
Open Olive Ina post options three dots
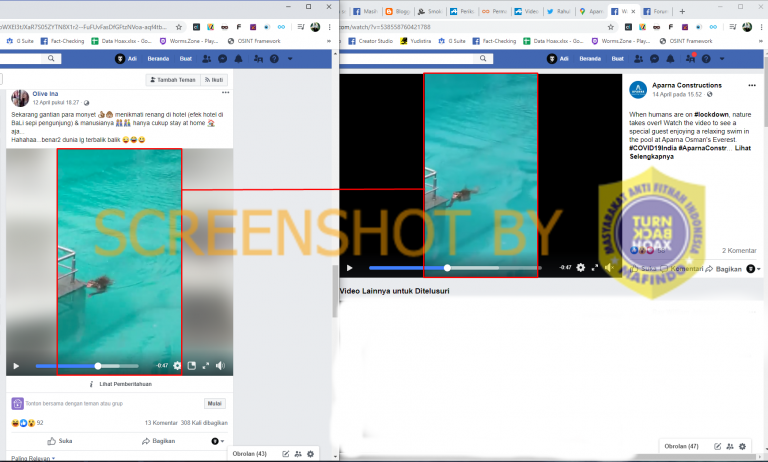(x=225, y=93)
